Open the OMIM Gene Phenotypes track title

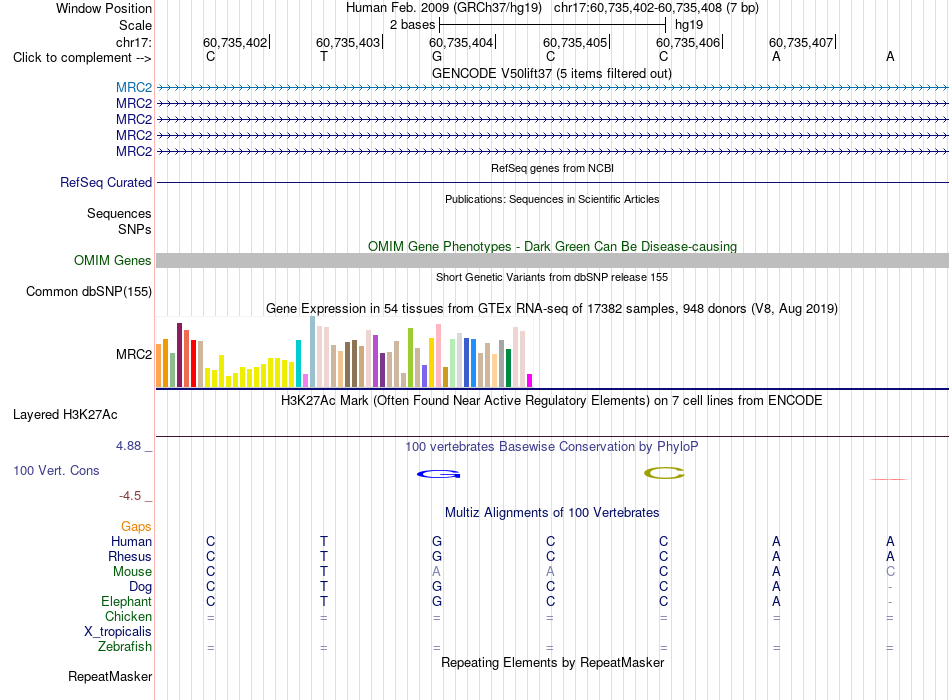[552, 246]
